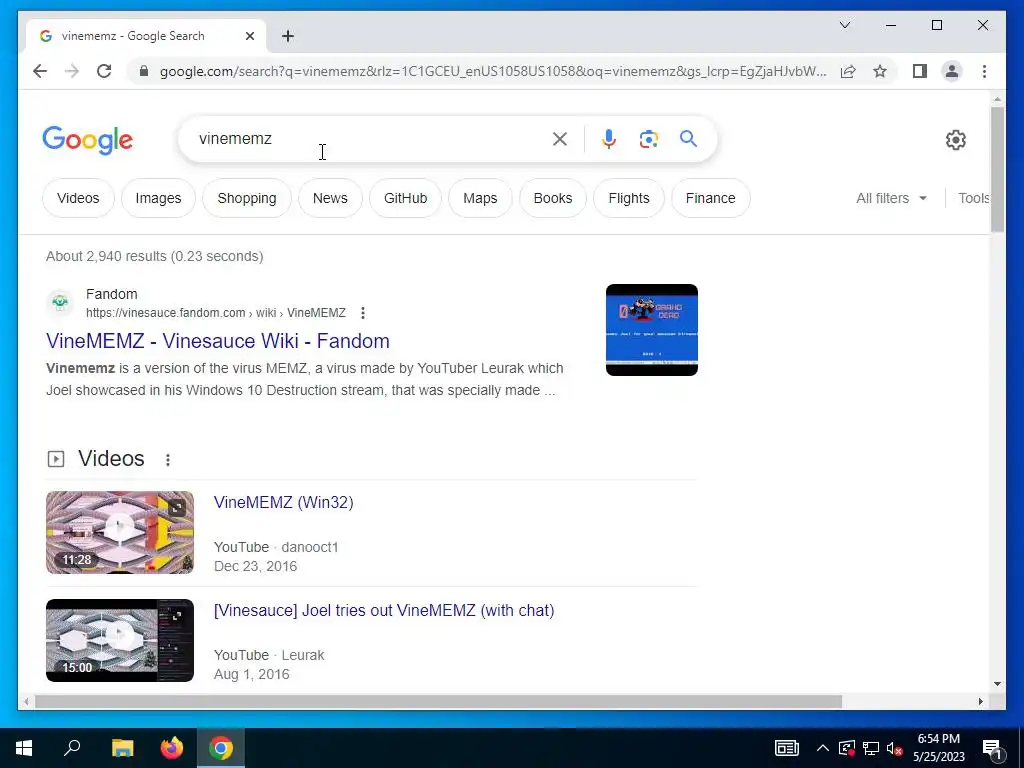This screenshot has width=1024, height=768.
Task: Close the vinememz Google Search tab
Action: point(249,36)
